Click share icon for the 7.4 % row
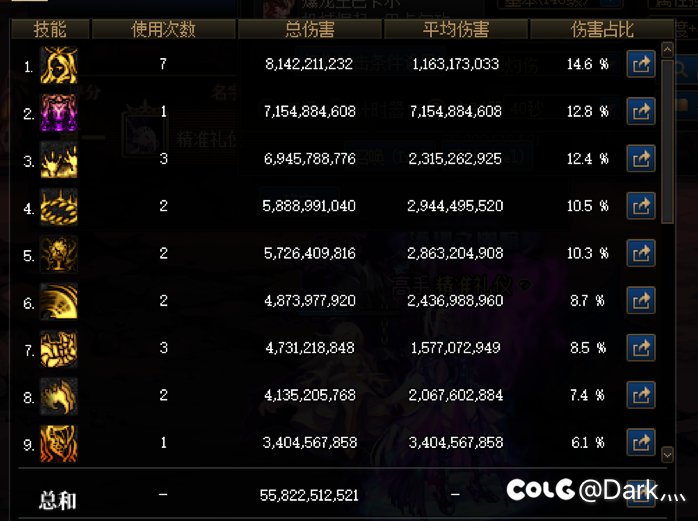 click(641, 395)
